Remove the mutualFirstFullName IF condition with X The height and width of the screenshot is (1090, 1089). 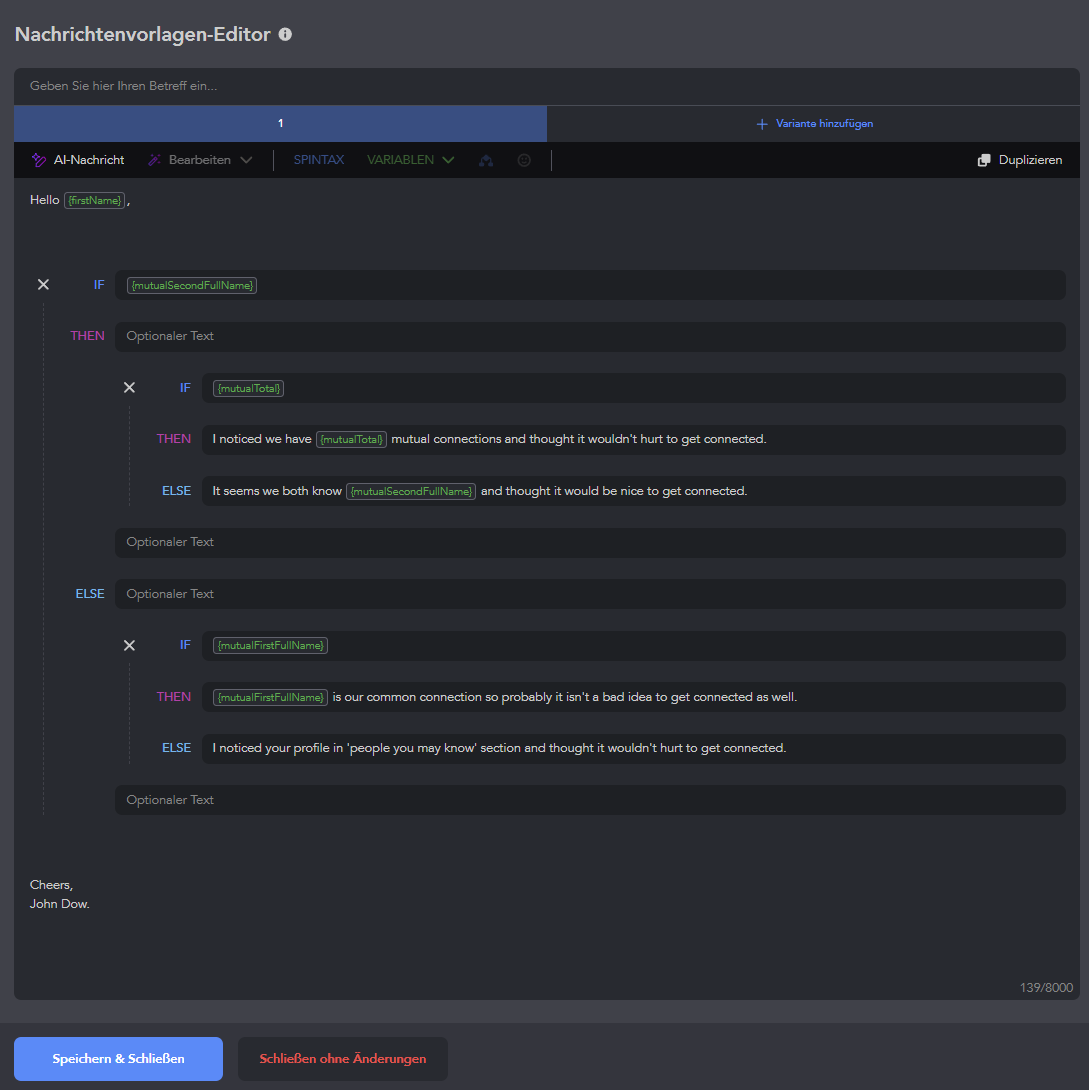pyautogui.click(x=129, y=645)
